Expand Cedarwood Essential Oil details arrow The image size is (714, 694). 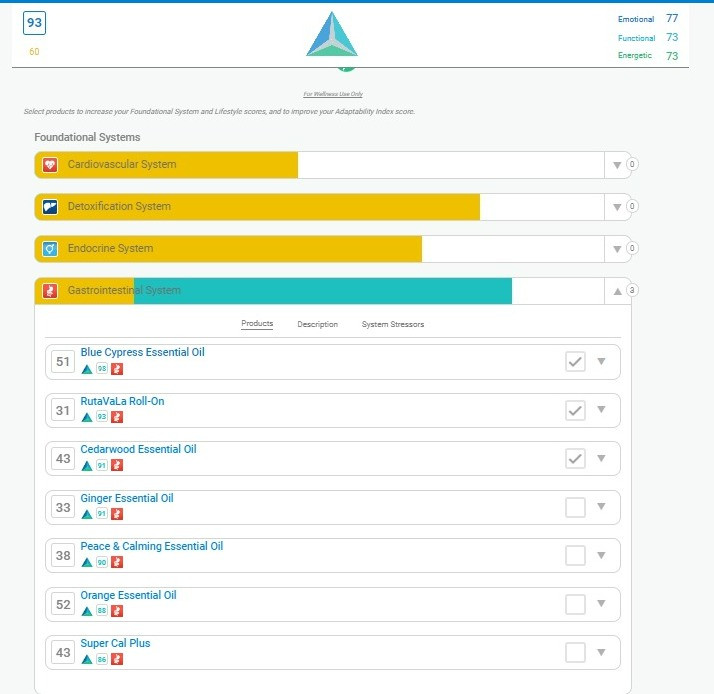pyautogui.click(x=601, y=458)
